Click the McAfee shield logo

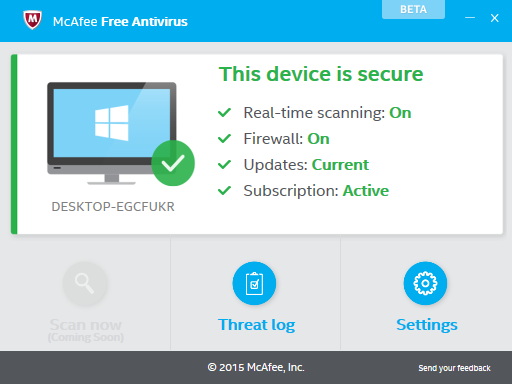[x=32, y=20]
